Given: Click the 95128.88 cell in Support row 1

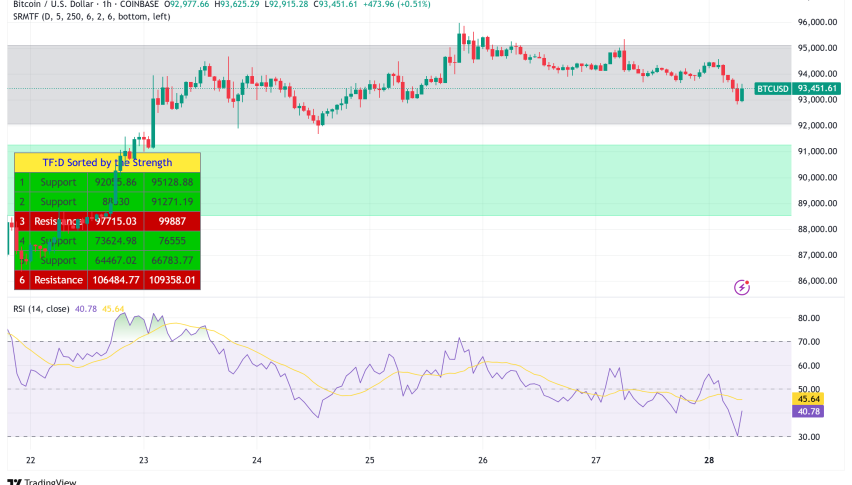Looking at the screenshot, I should (x=172, y=182).
